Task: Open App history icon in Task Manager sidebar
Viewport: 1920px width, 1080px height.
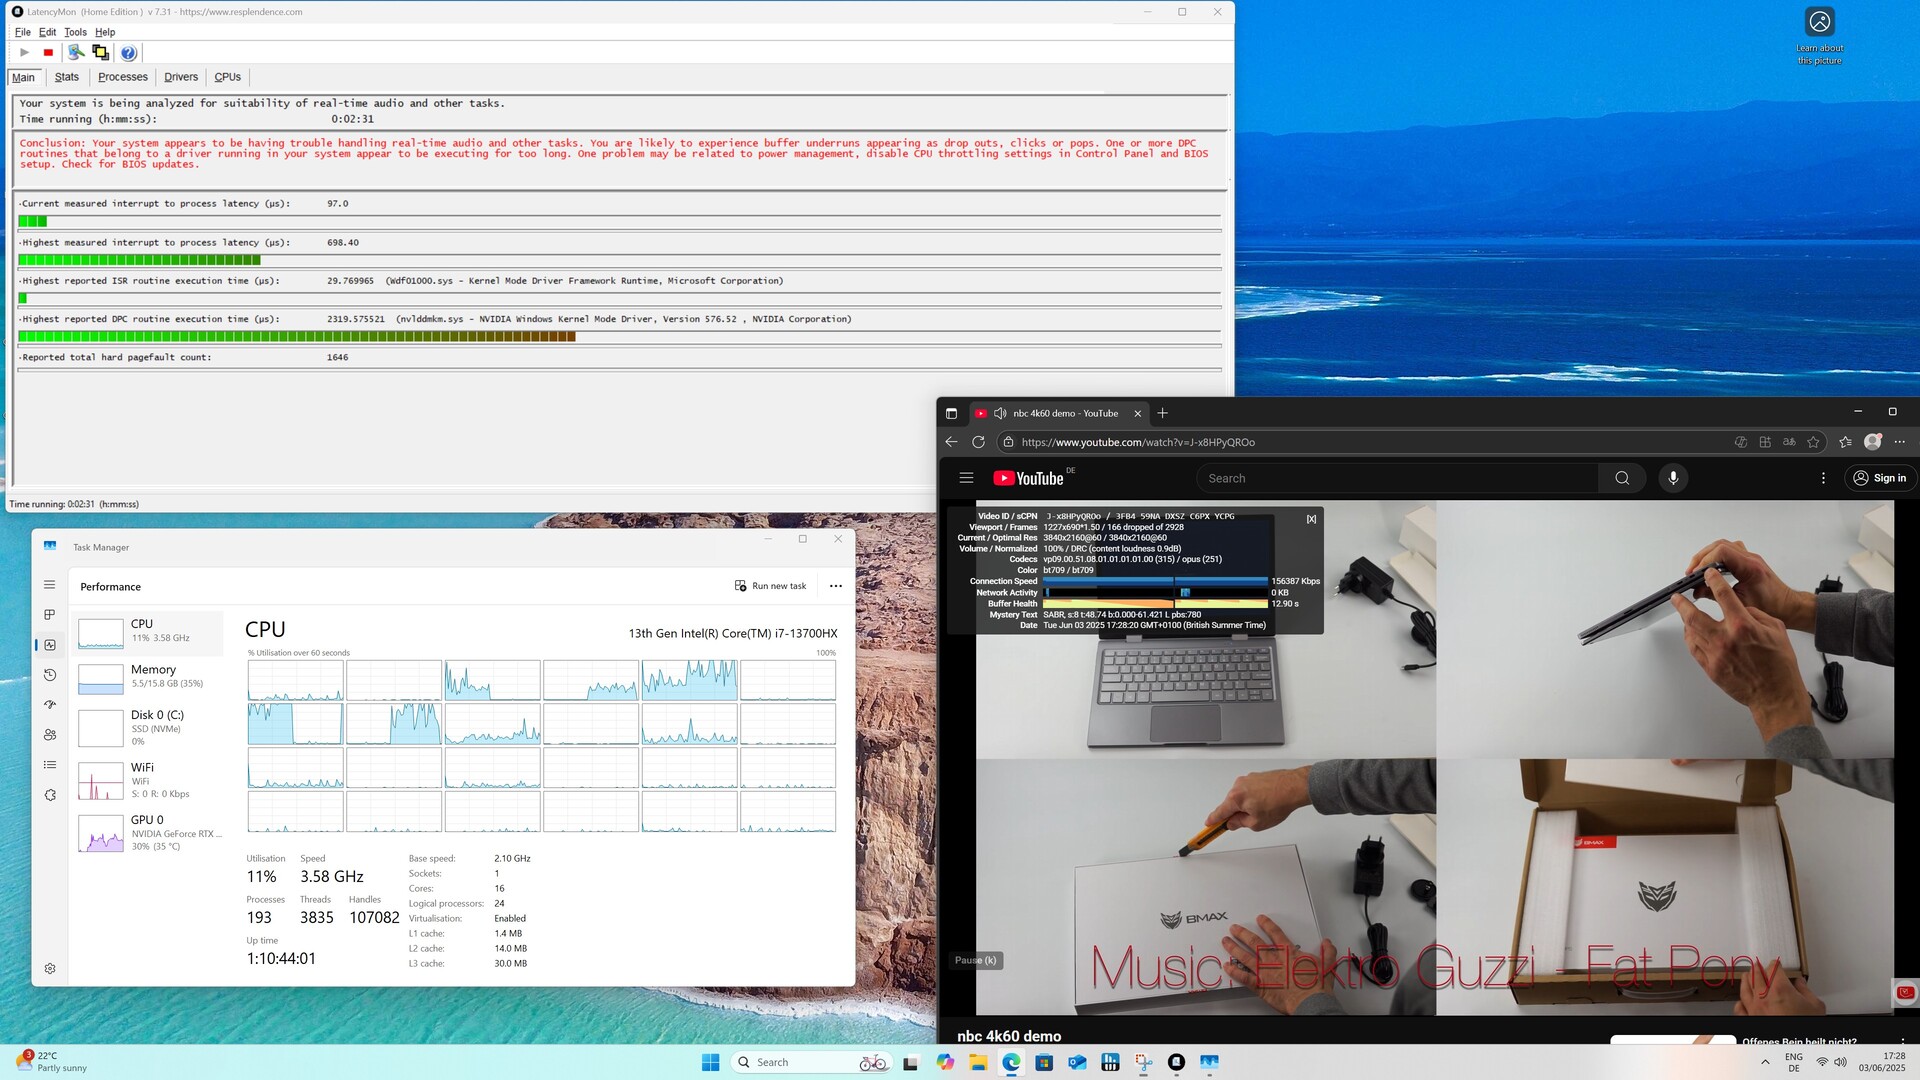Action: [49, 675]
